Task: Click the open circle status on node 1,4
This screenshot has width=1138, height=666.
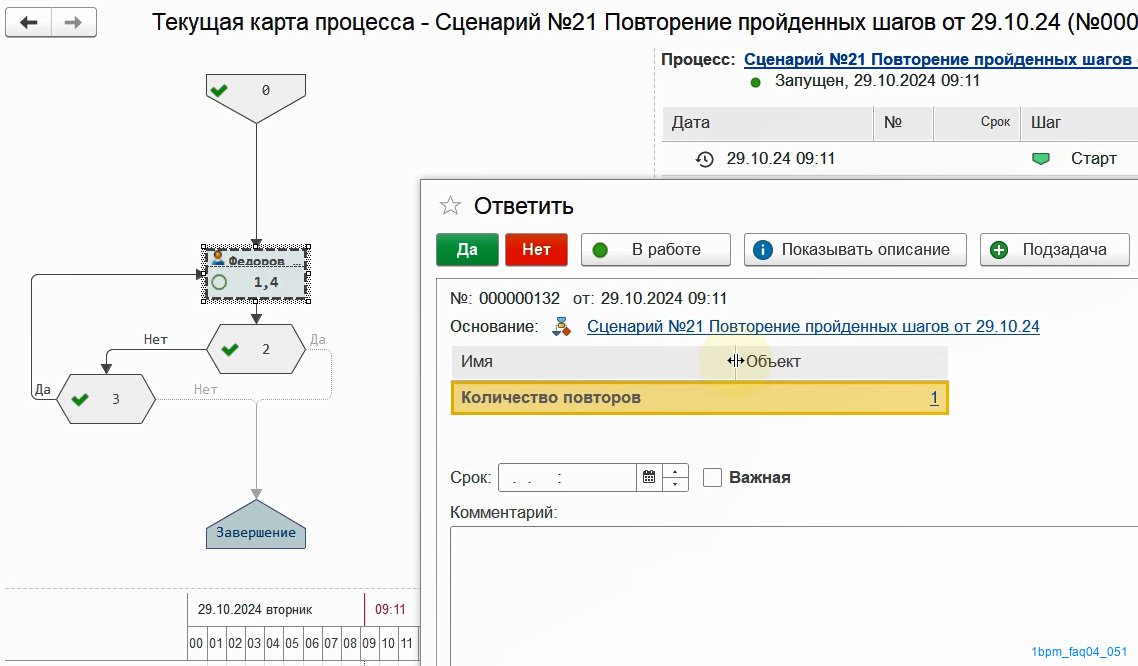Action: pyautogui.click(x=219, y=282)
